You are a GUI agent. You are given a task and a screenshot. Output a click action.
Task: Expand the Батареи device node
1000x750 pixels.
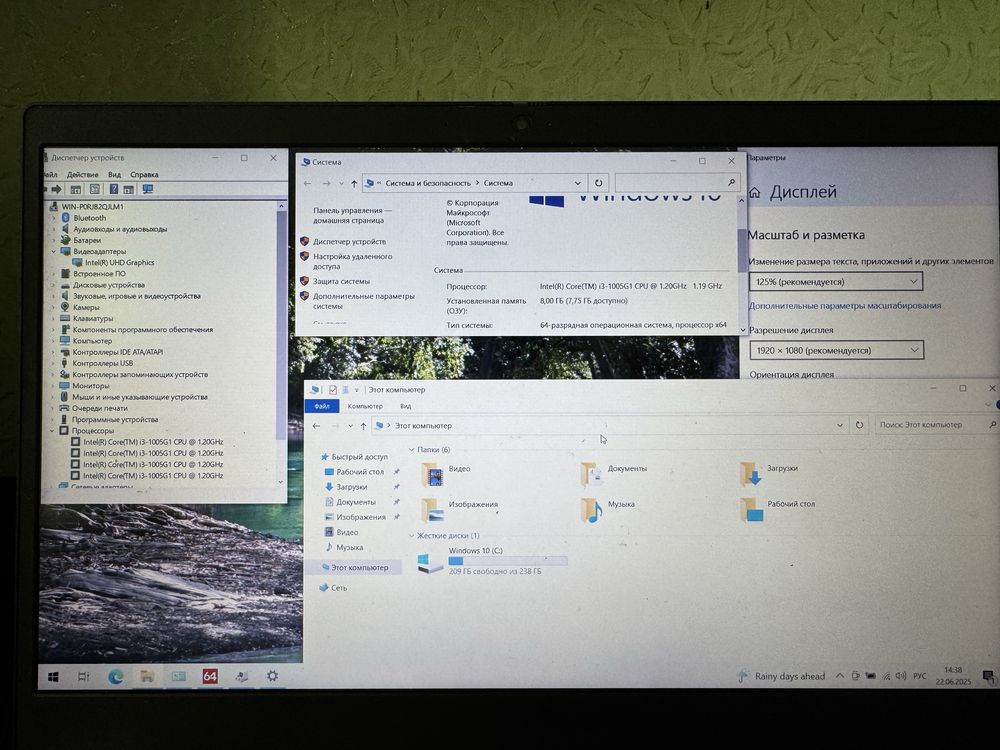click(54, 240)
